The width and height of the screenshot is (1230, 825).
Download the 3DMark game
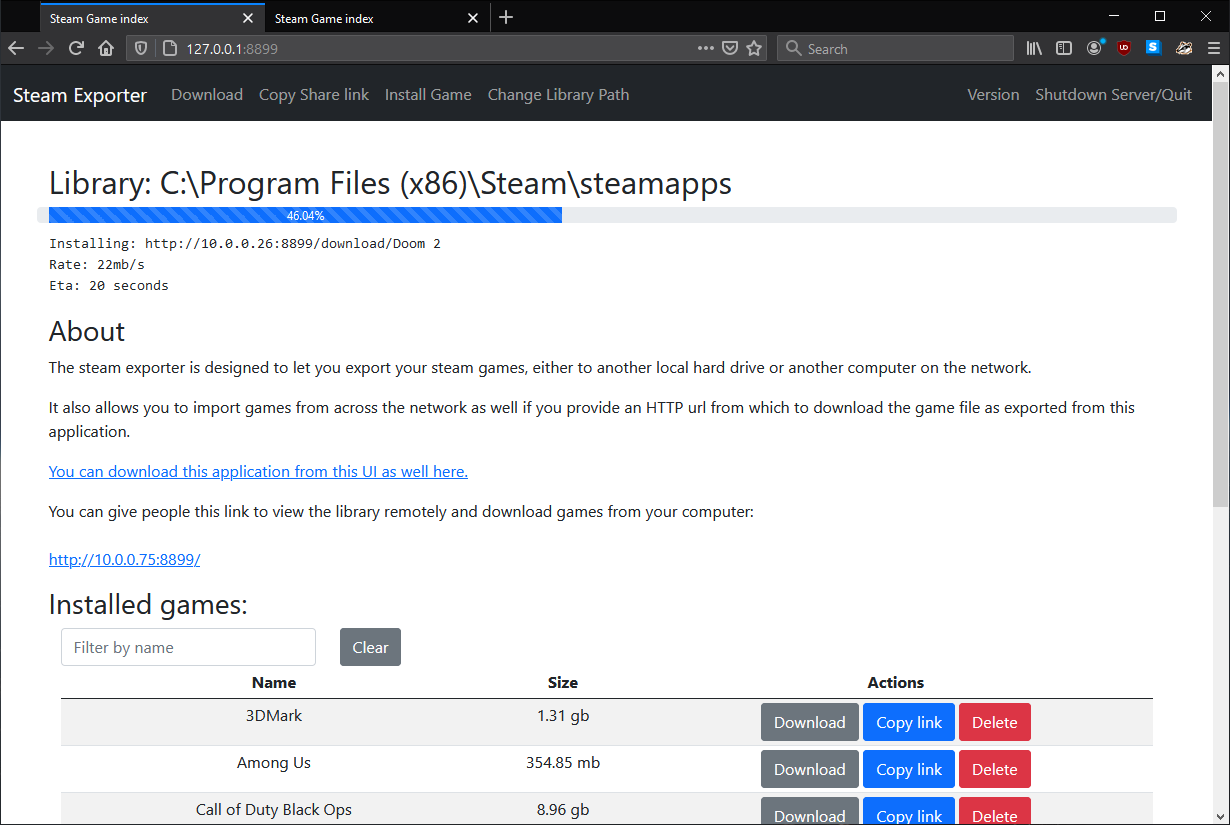(x=809, y=722)
